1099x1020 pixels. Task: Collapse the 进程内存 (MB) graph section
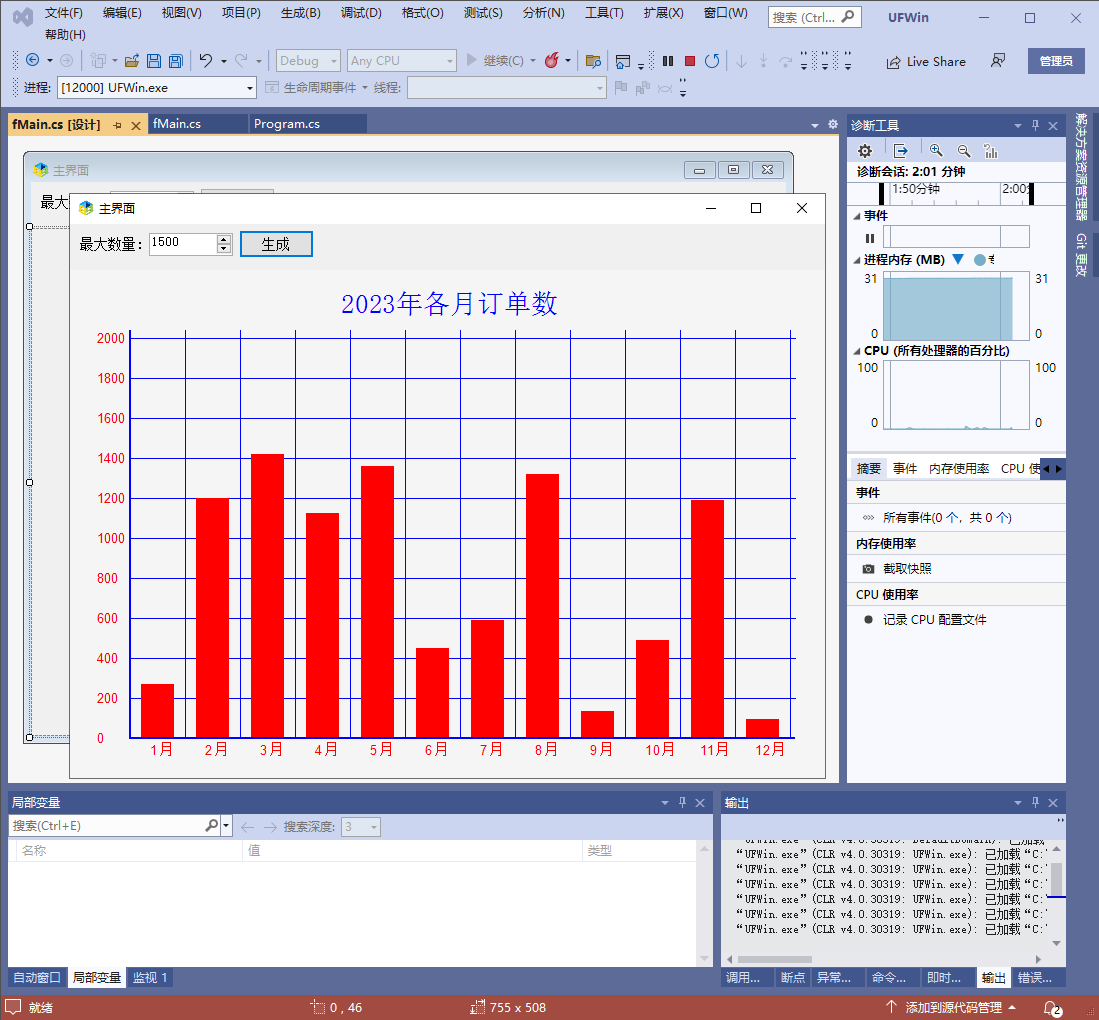click(856, 260)
